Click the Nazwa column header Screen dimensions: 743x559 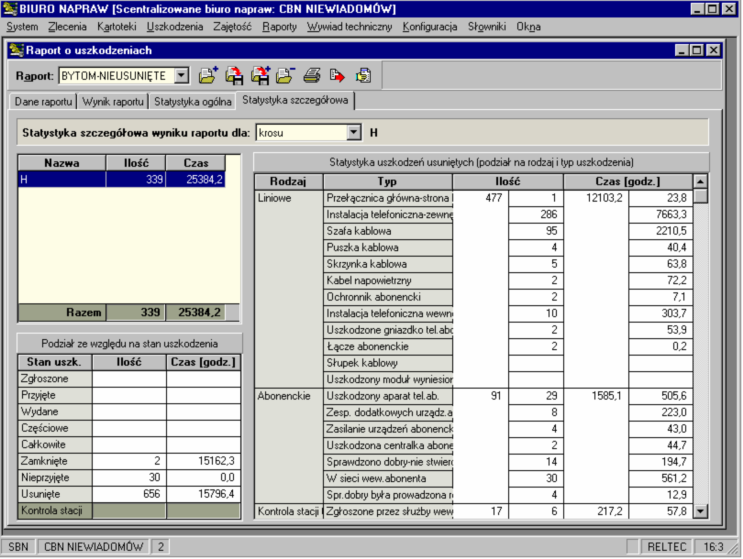62,163
